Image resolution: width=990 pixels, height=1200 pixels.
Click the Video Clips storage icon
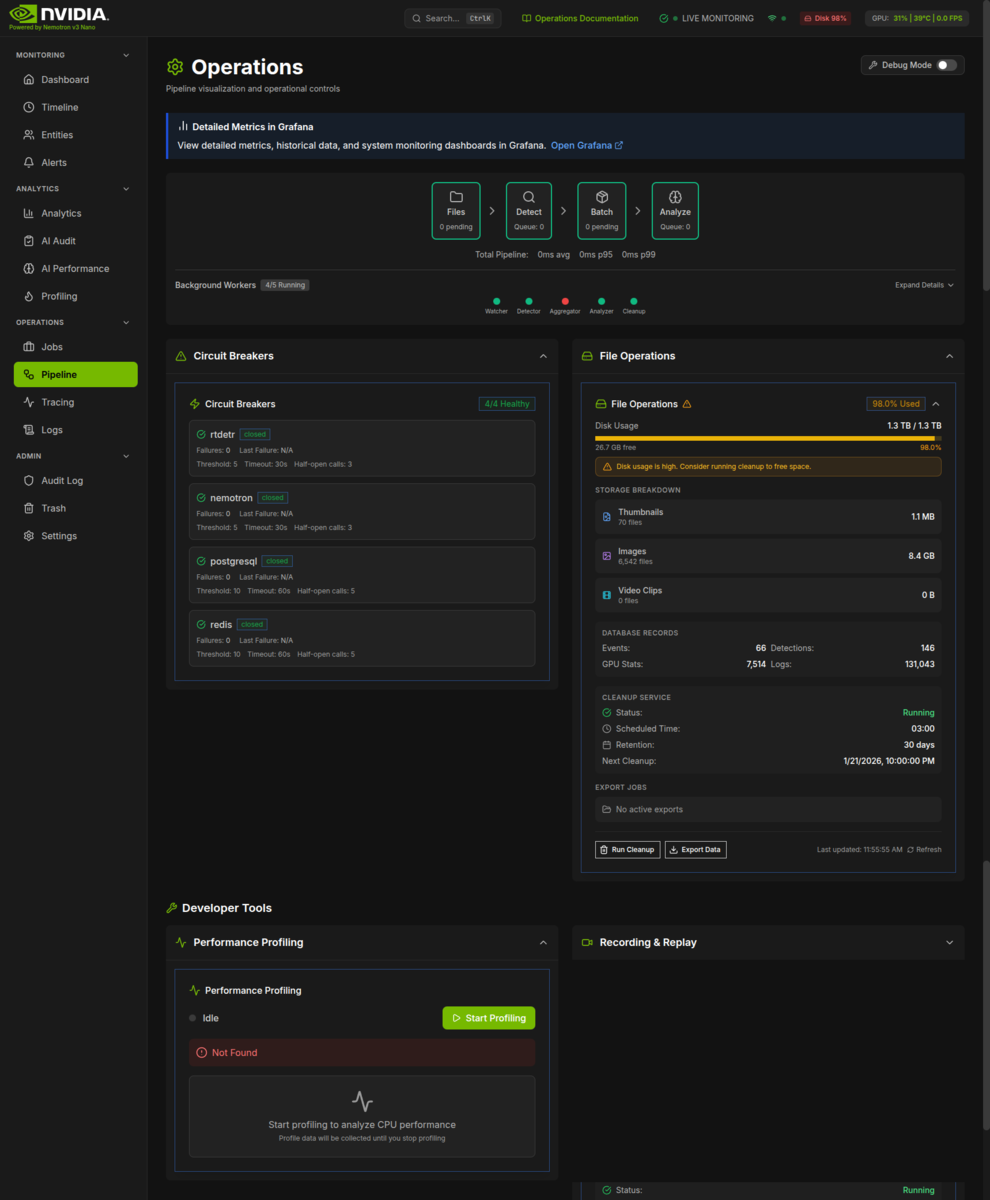[608, 594]
